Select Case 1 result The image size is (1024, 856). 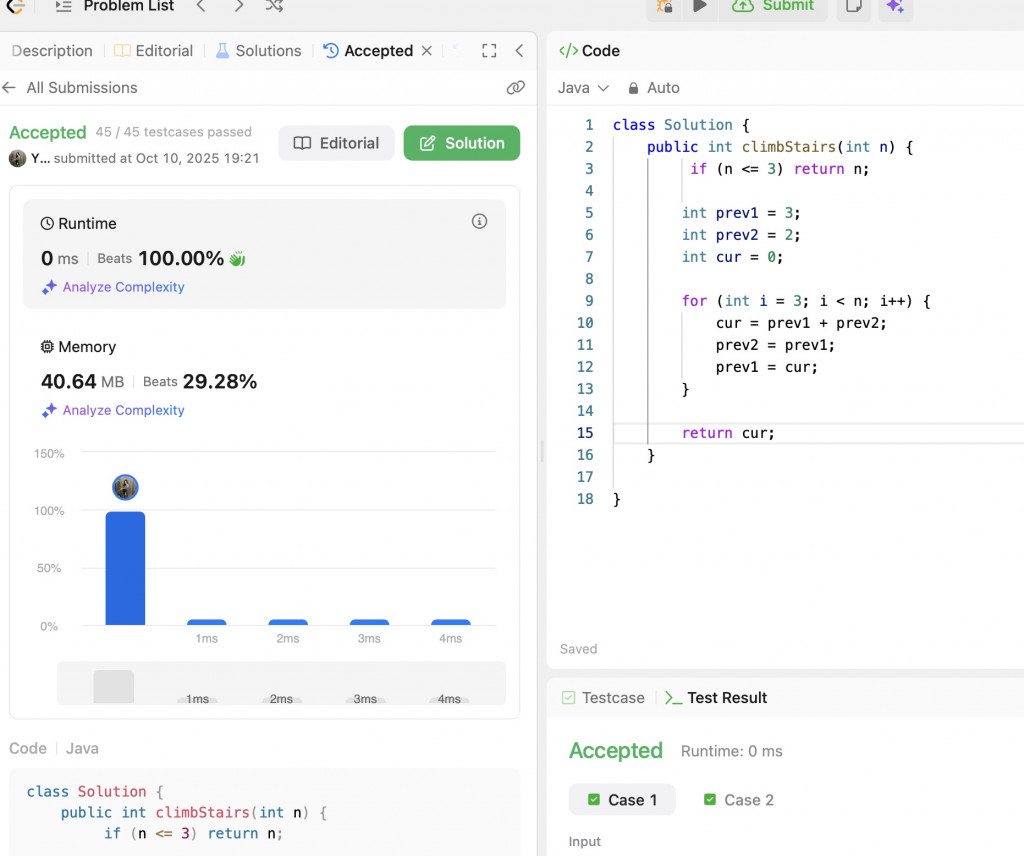point(622,800)
